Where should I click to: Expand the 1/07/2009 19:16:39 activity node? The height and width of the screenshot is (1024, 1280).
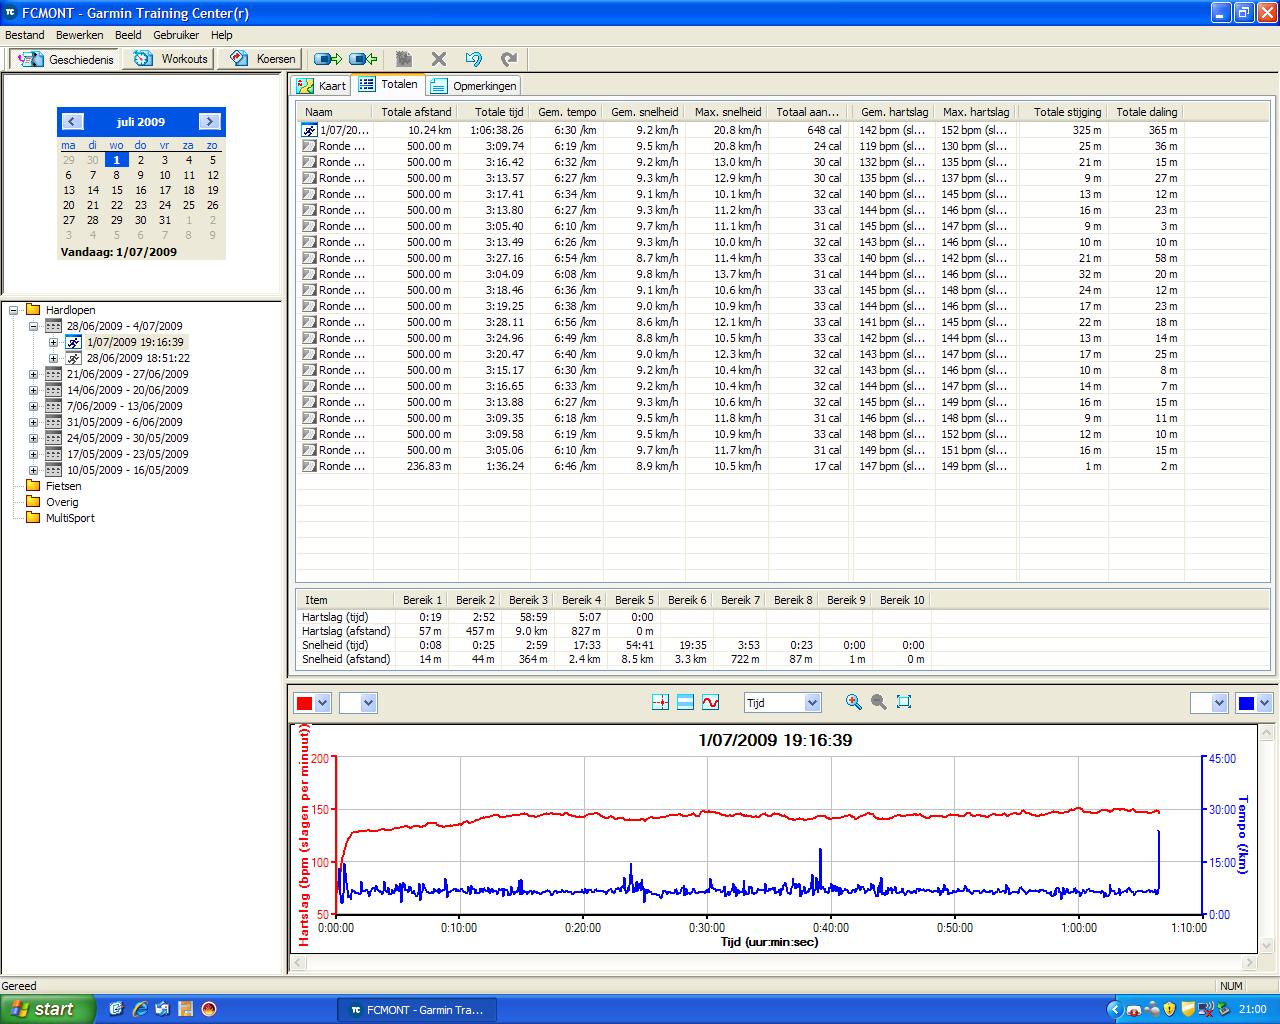54,342
